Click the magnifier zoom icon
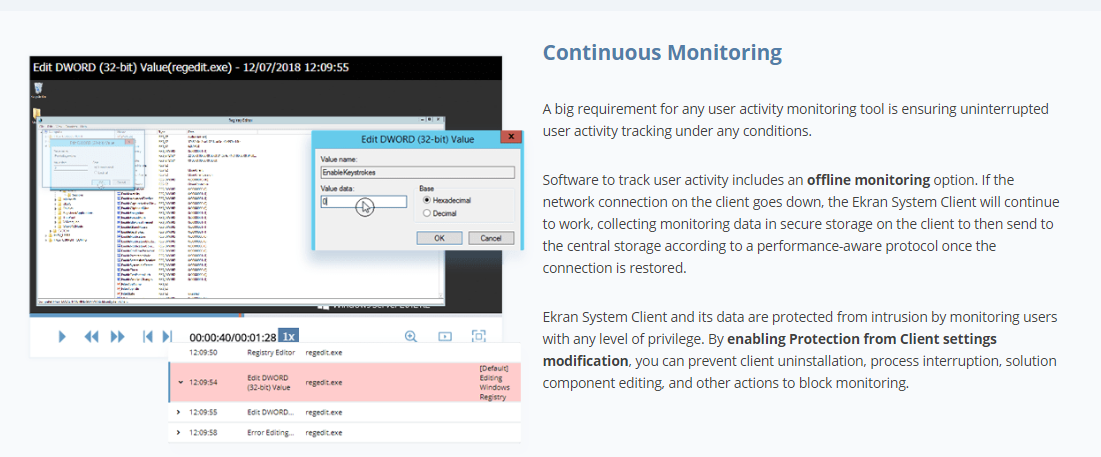1101x457 pixels. tap(411, 336)
